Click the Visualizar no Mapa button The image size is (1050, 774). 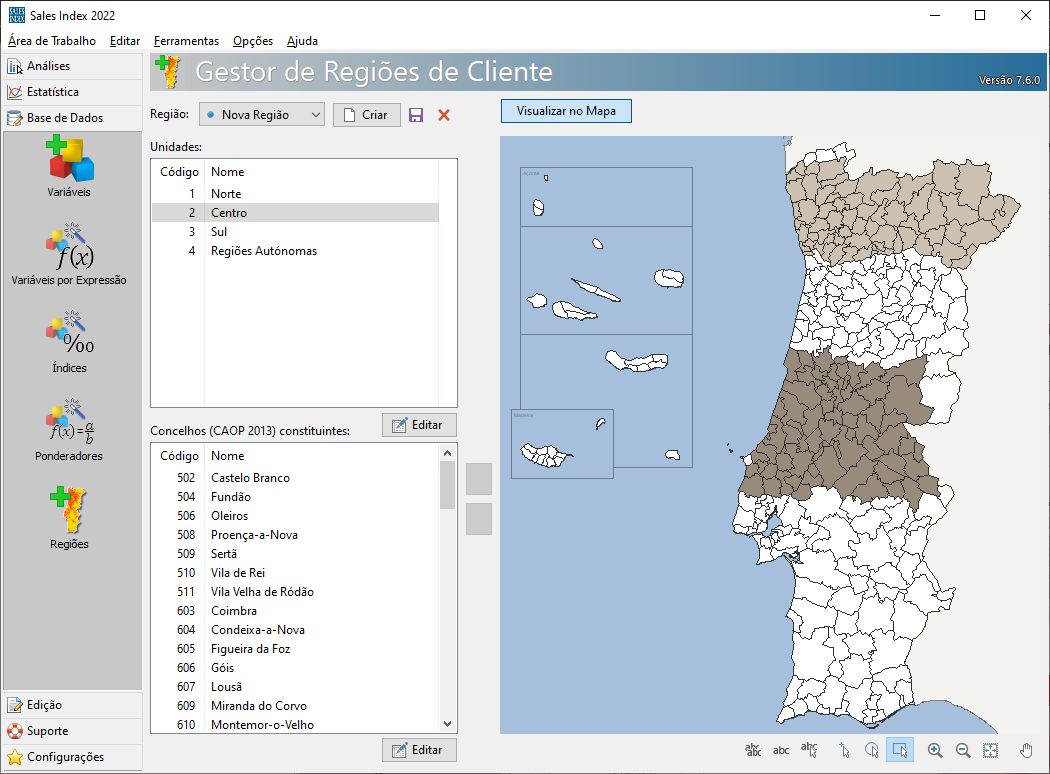[566, 110]
